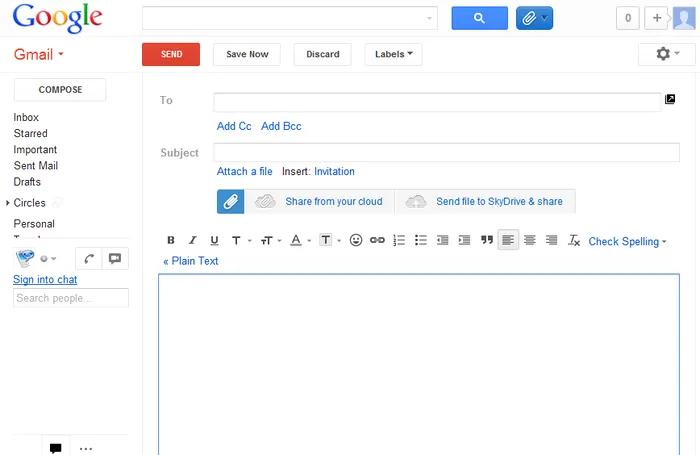Toggle bold formatting in the toolbar

[171, 241]
